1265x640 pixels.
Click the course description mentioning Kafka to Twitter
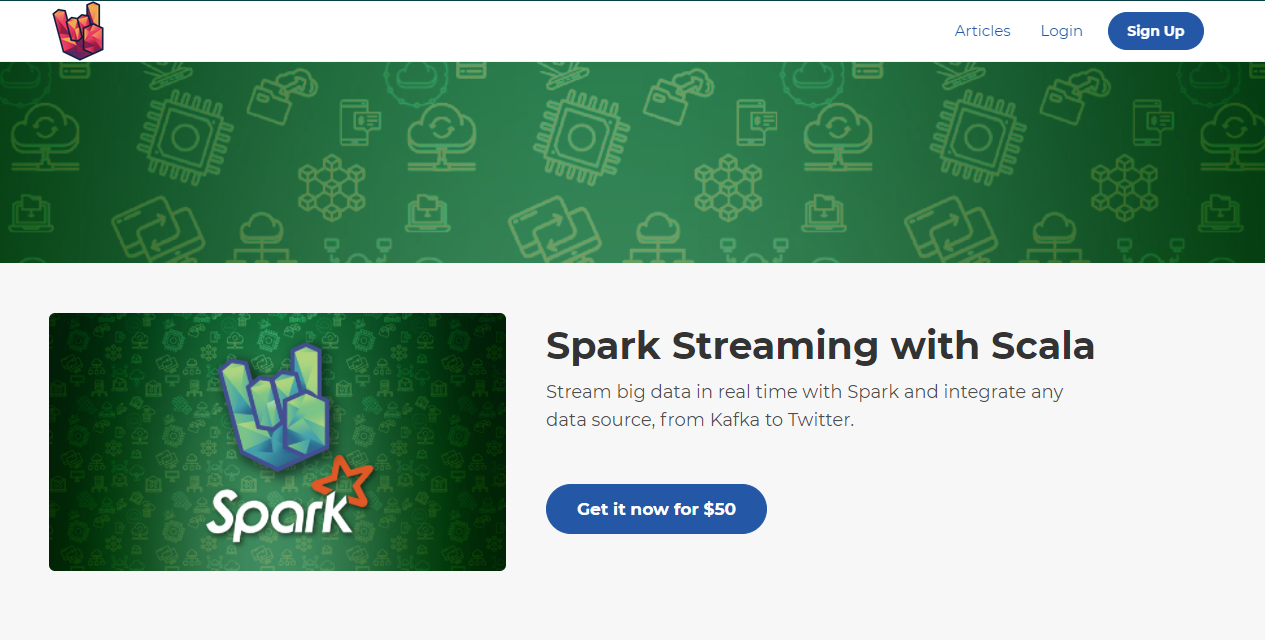click(804, 405)
